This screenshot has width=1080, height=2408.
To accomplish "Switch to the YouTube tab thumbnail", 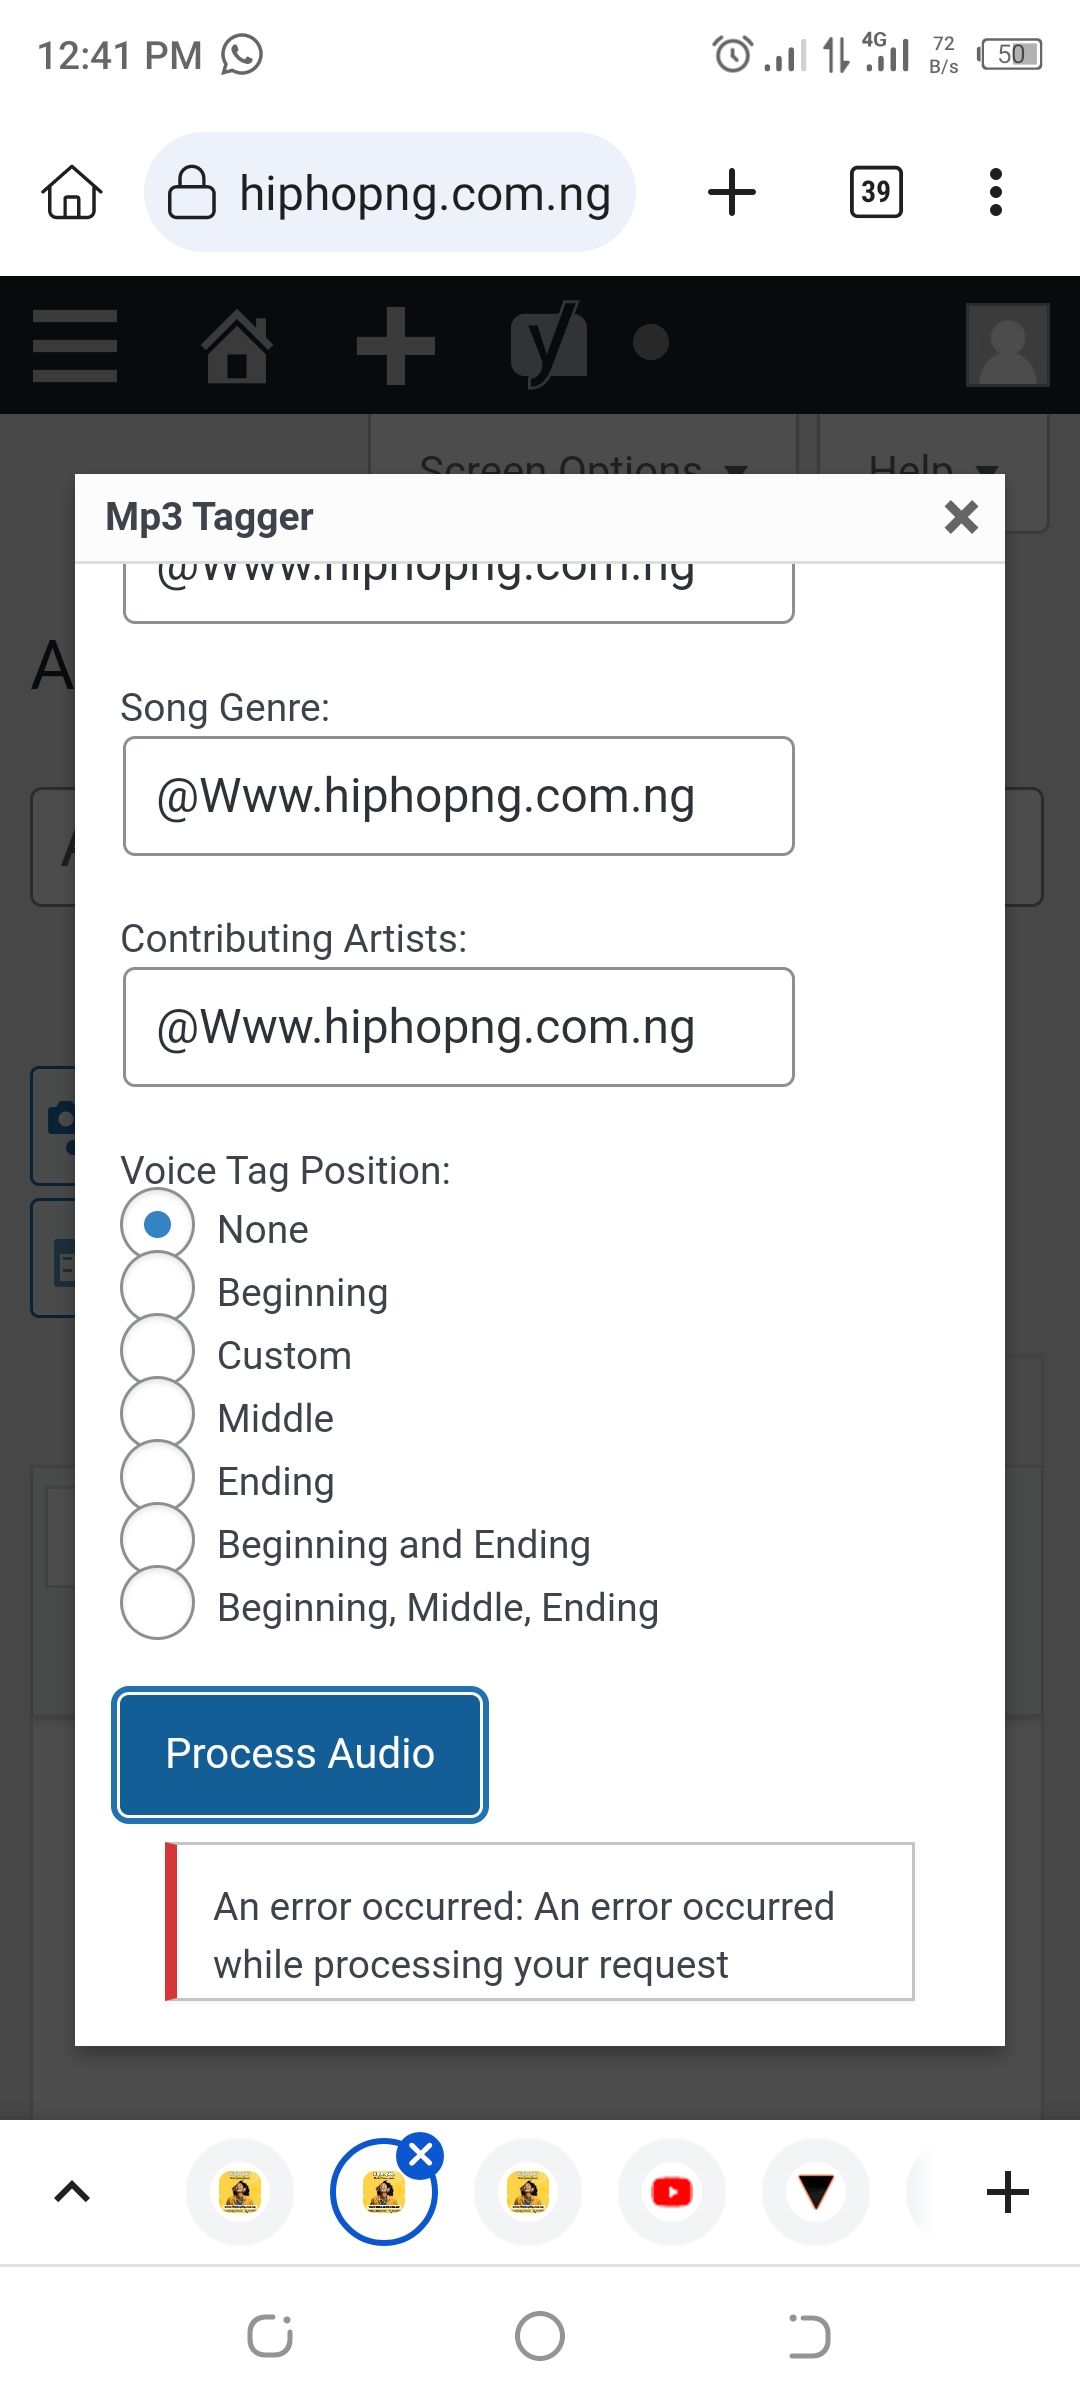I will coord(672,2192).
